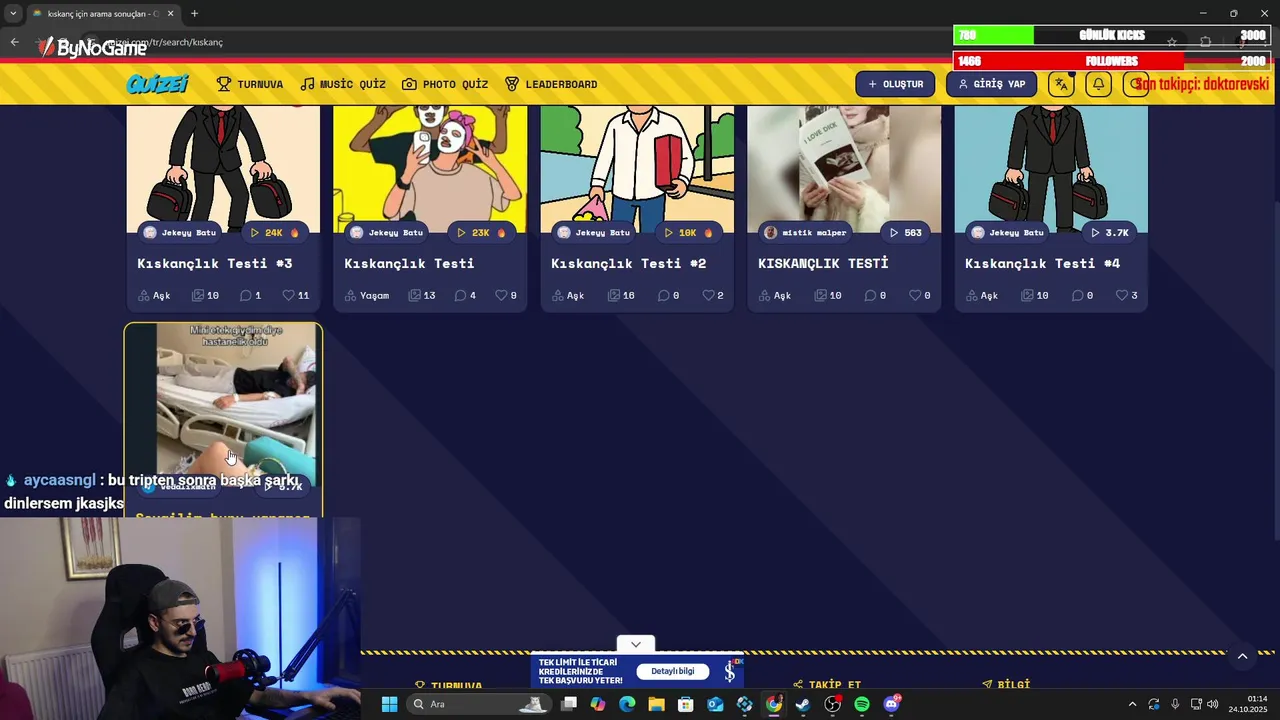Open the KISKANÇLIK TESTİ book thumbnail

point(844,170)
